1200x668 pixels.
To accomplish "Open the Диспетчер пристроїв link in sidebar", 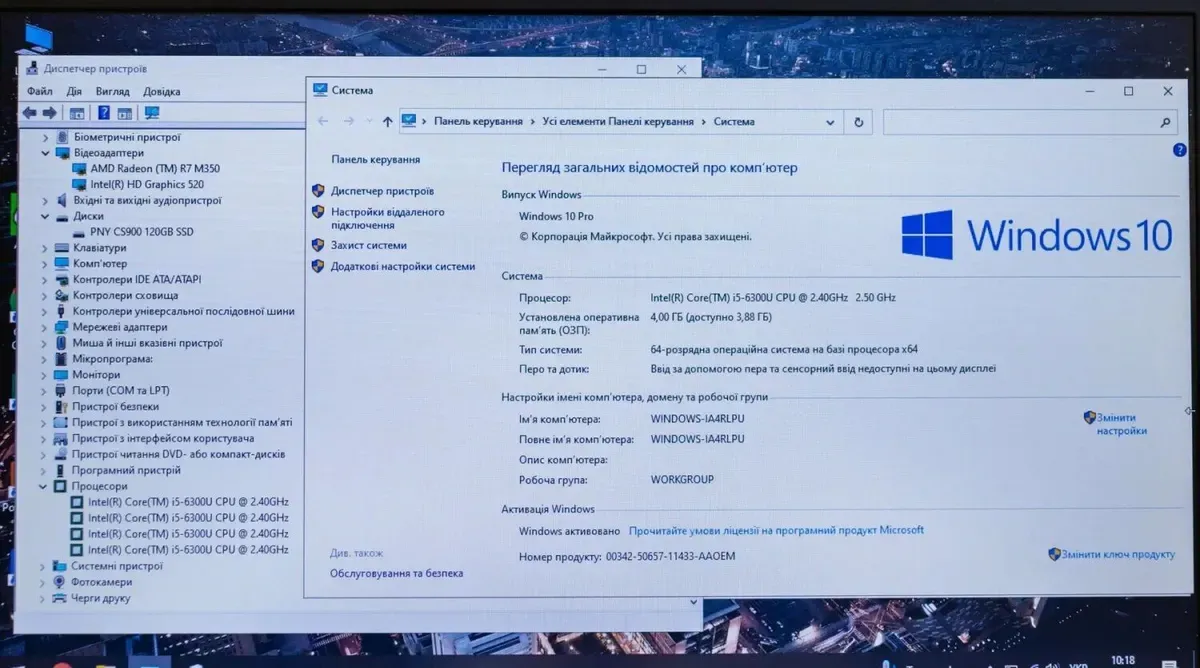I will [x=382, y=191].
